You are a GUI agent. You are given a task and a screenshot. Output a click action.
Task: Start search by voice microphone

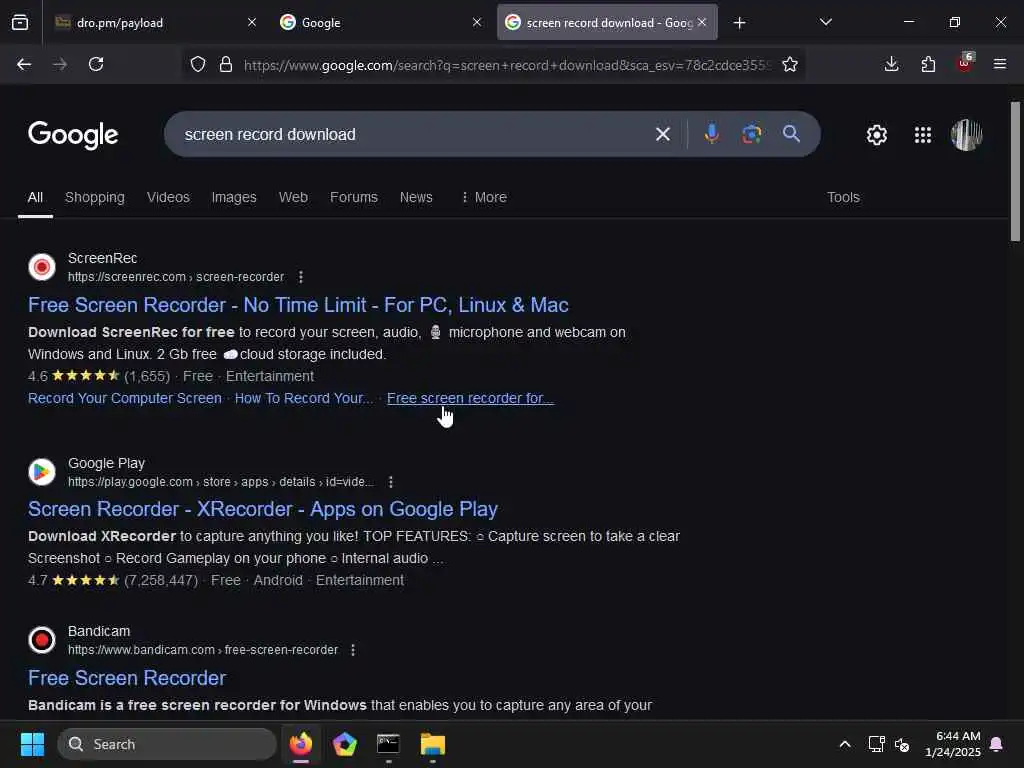(712, 134)
